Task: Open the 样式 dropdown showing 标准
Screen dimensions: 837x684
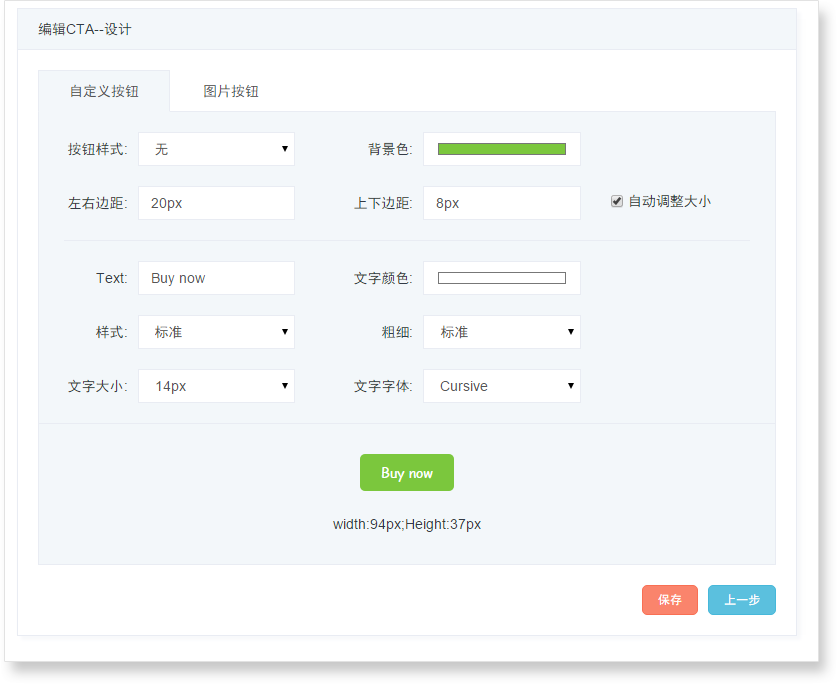Action: (216, 332)
